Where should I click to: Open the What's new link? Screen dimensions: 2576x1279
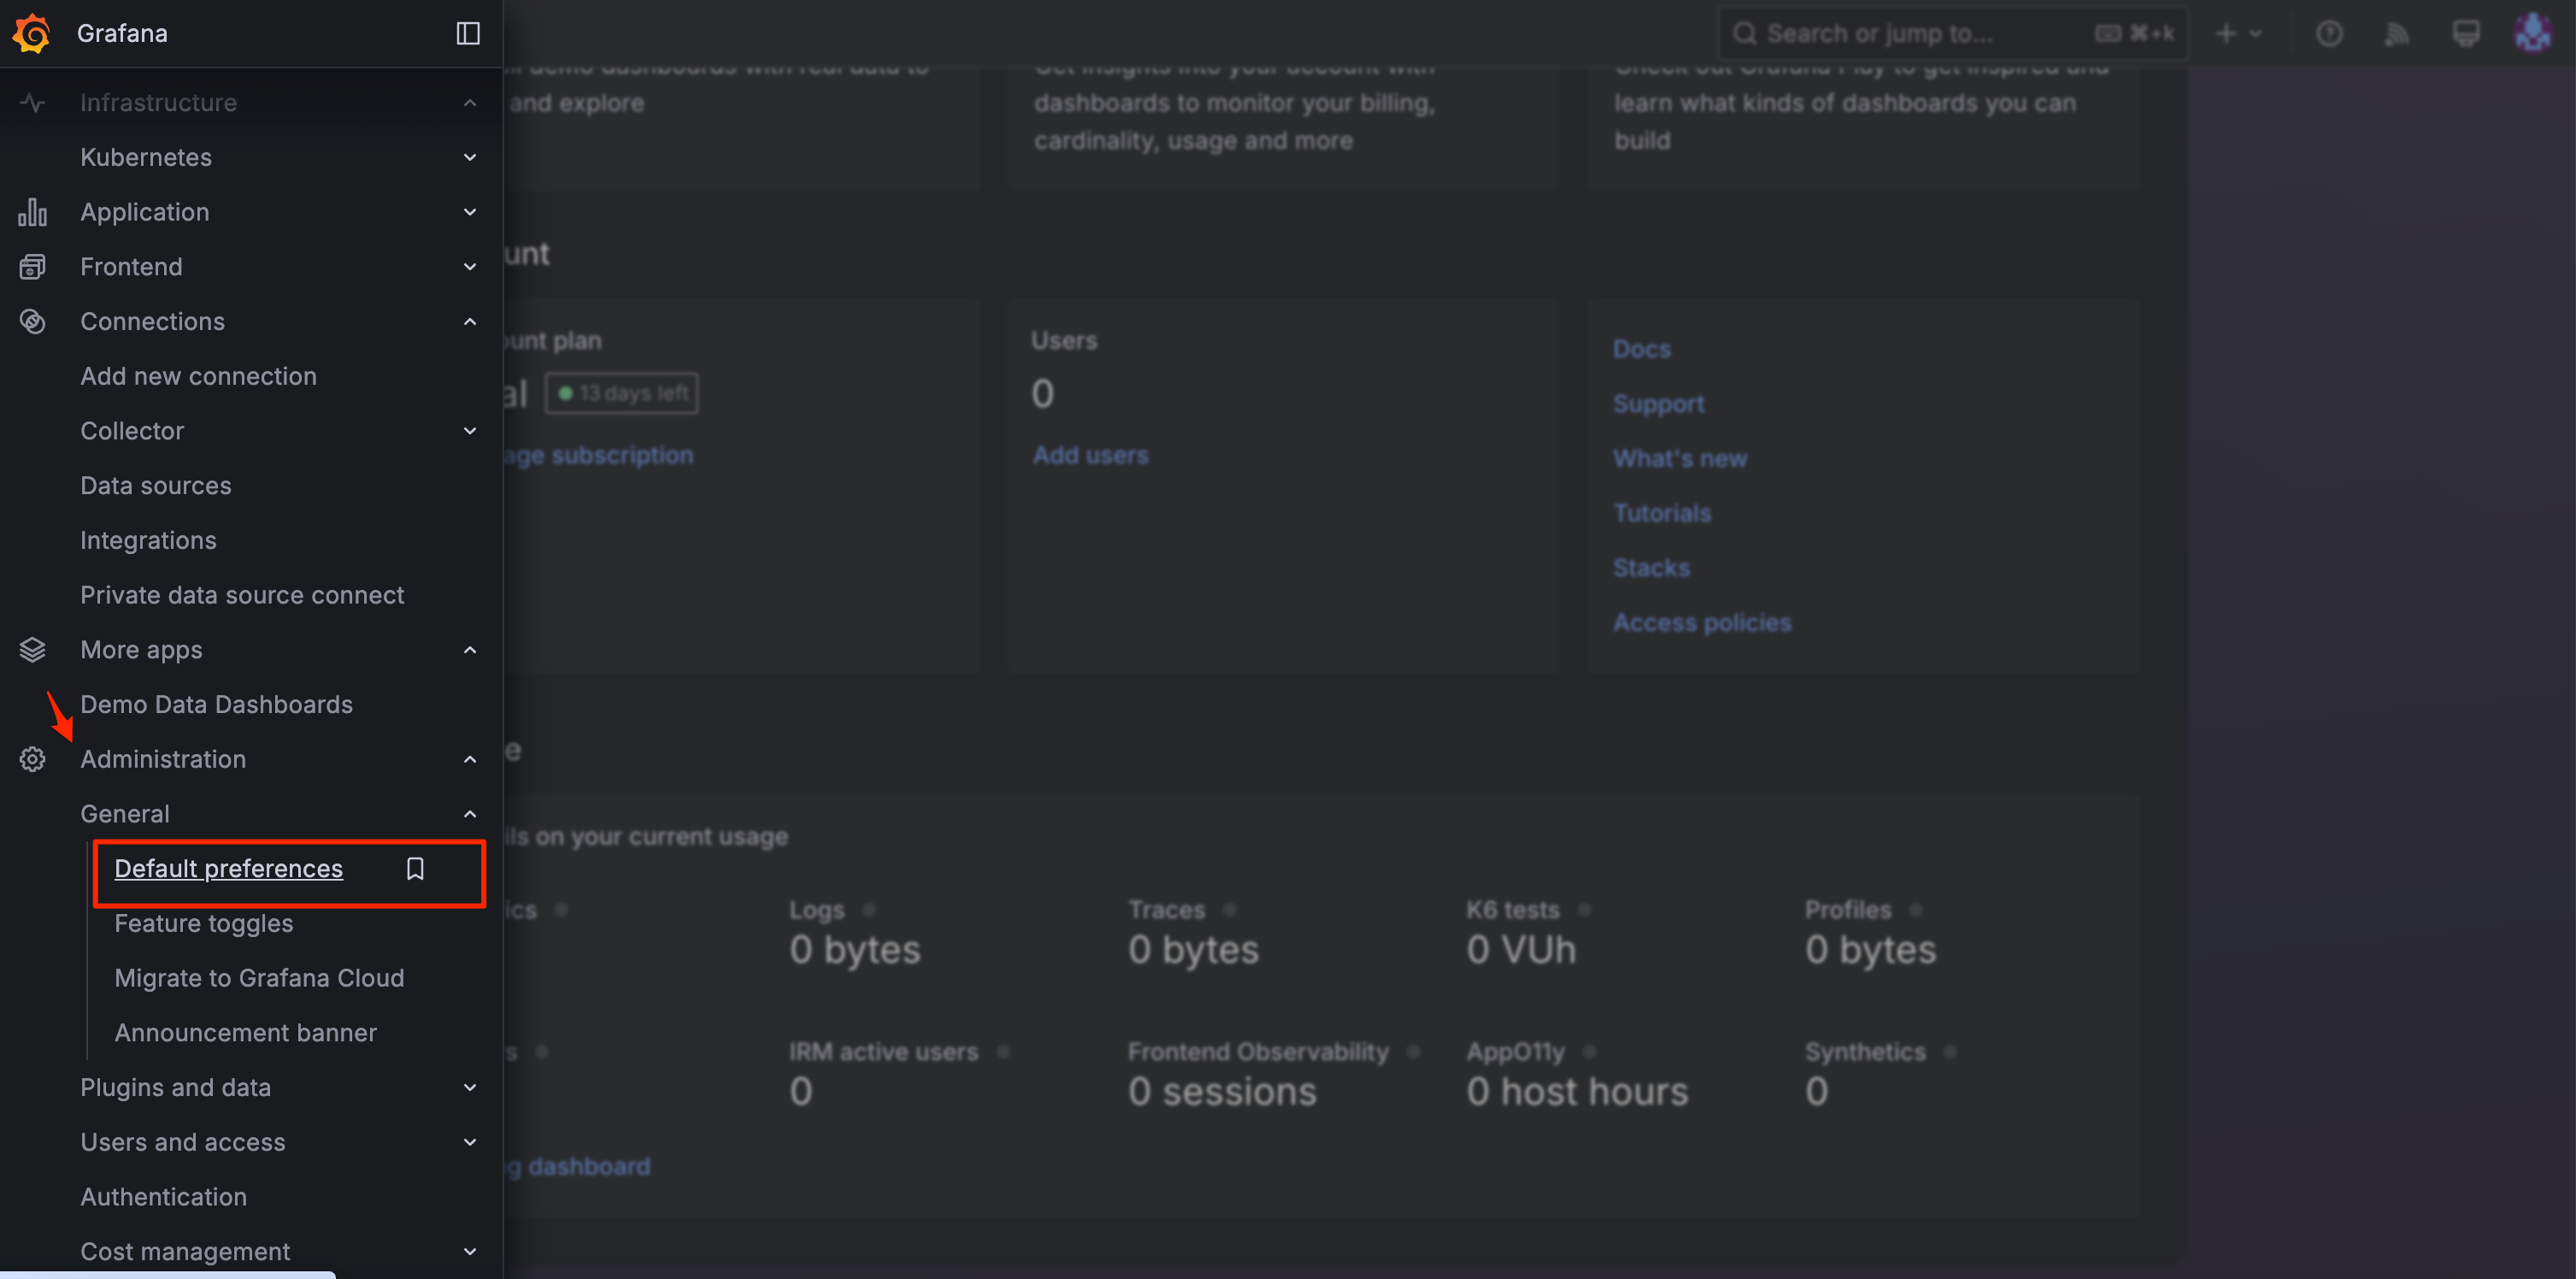click(x=1680, y=459)
